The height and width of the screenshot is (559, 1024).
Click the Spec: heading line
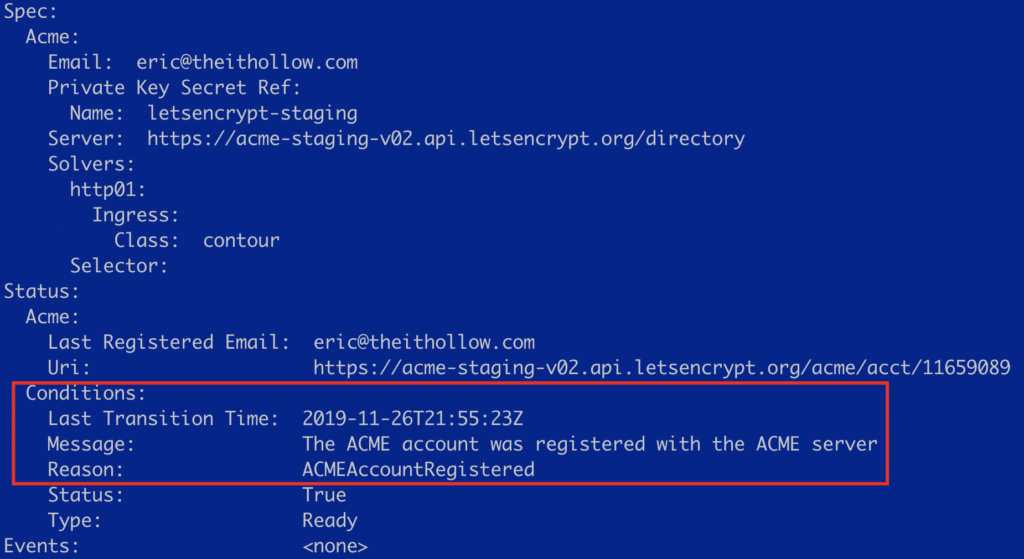(30, 11)
